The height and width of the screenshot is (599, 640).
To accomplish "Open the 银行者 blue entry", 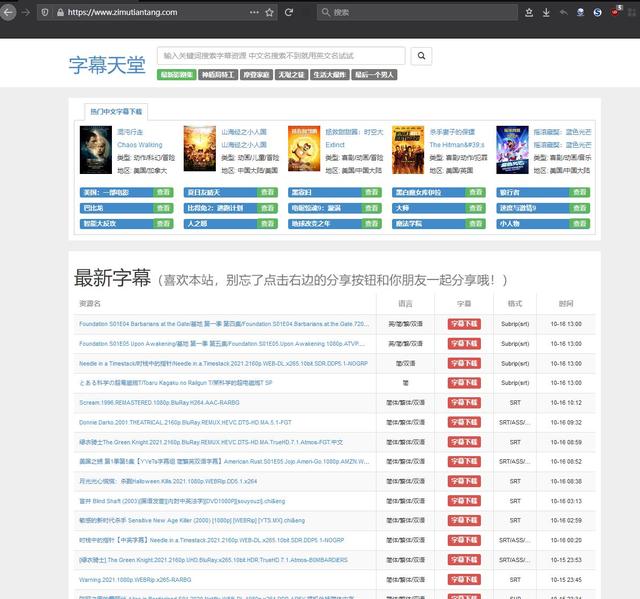I will click(533, 192).
